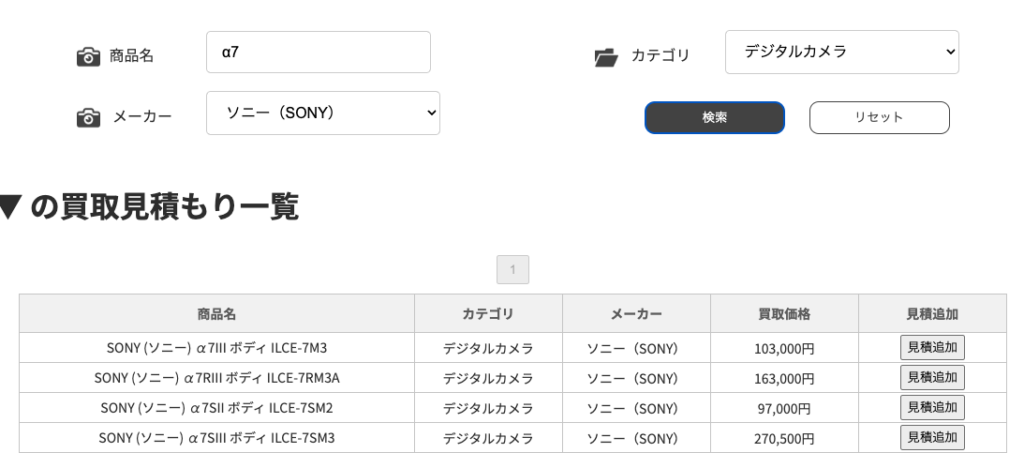Click the folder icon beside カテゴリ
The image size is (1024, 453).
[606, 57]
